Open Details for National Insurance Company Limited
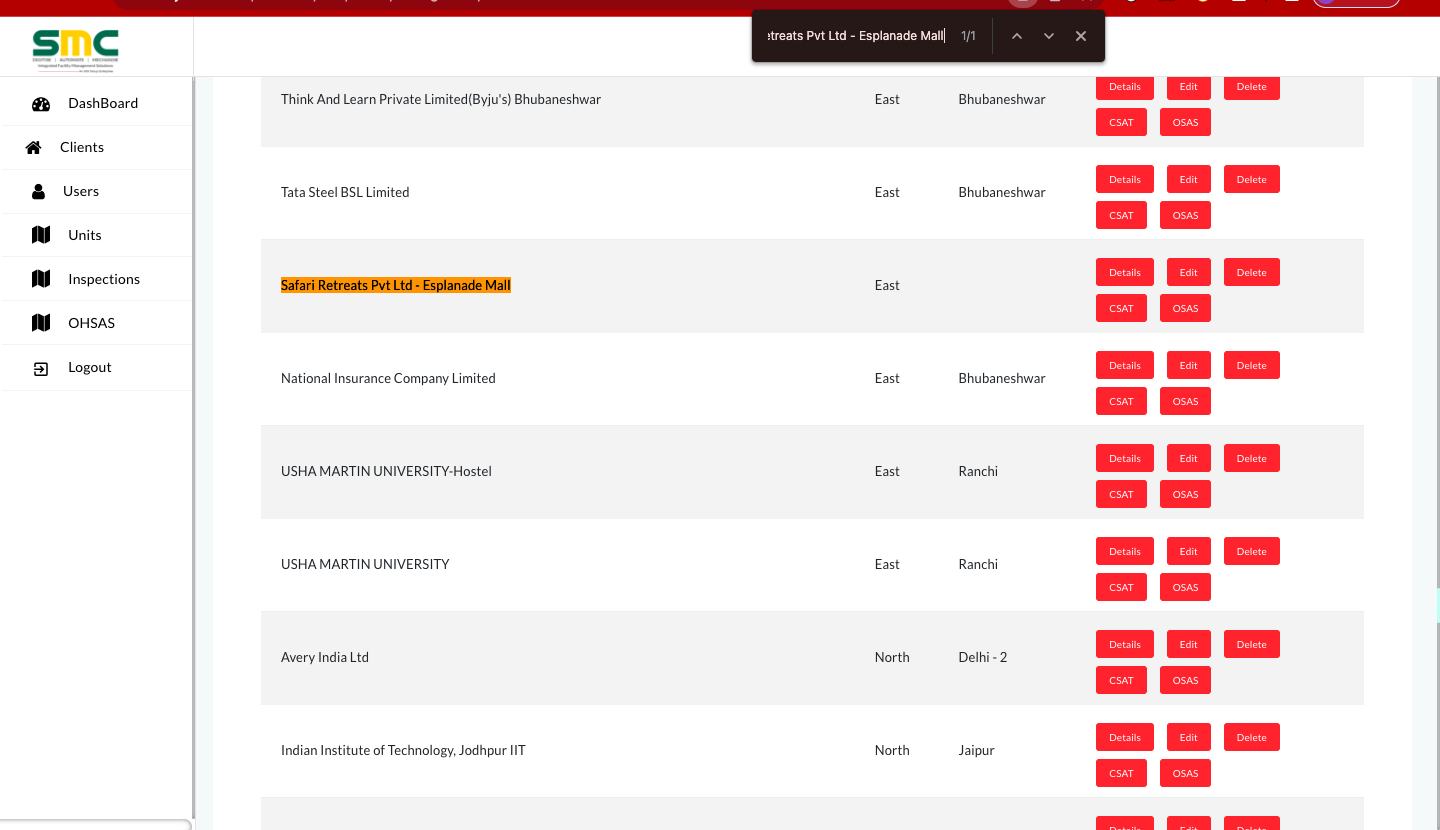Viewport: 1440px width, 830px height. [1125, 366]
